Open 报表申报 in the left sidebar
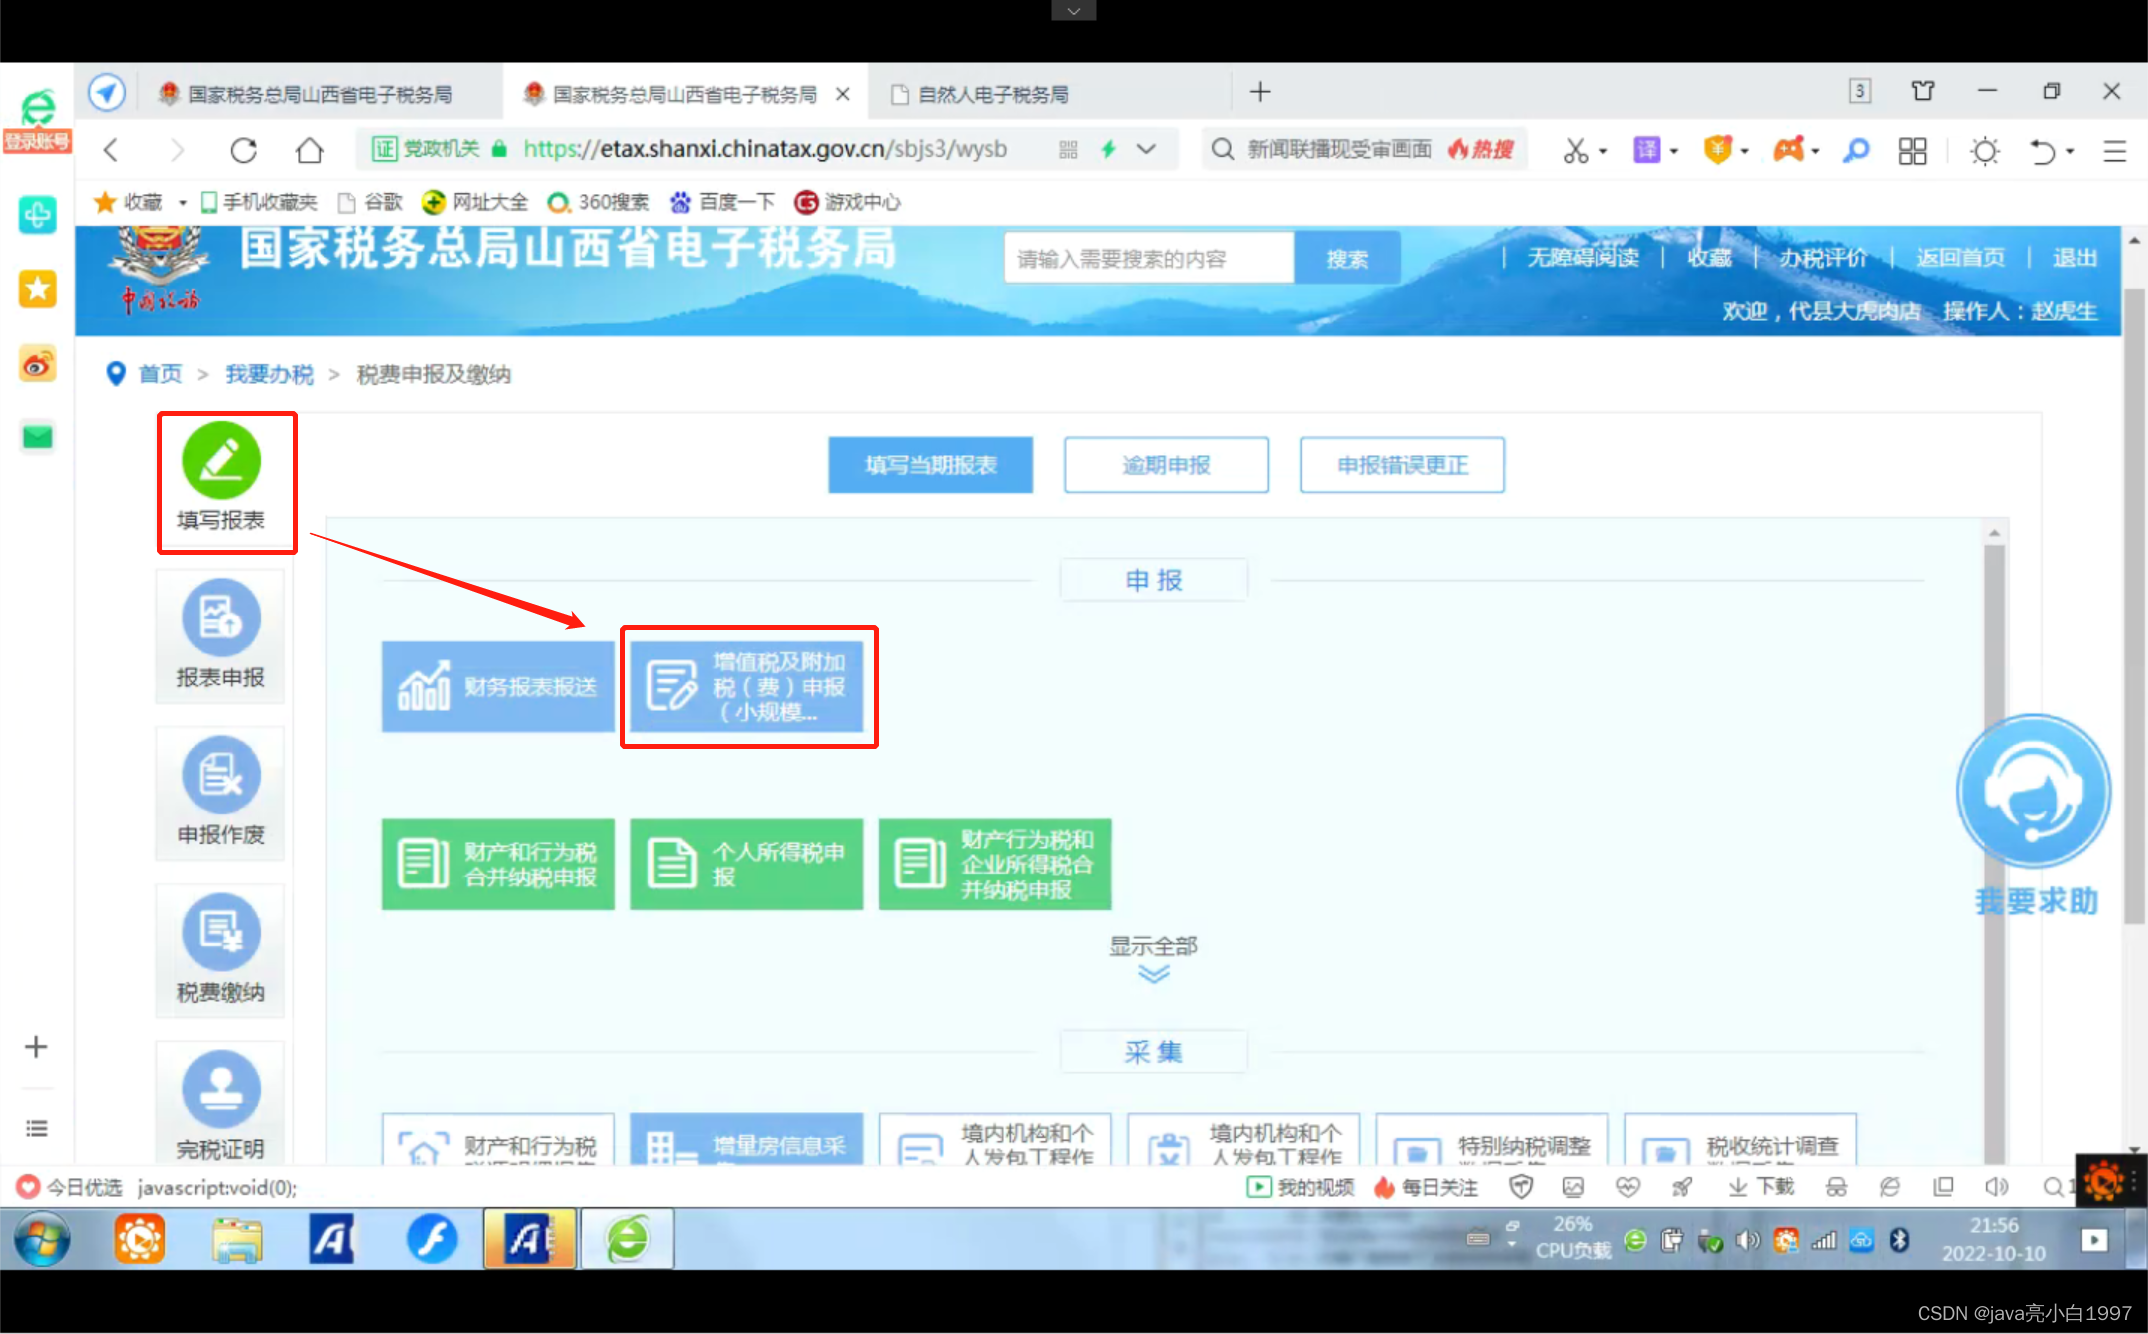Screen dimensions: 2148x1334 point(220,636)
